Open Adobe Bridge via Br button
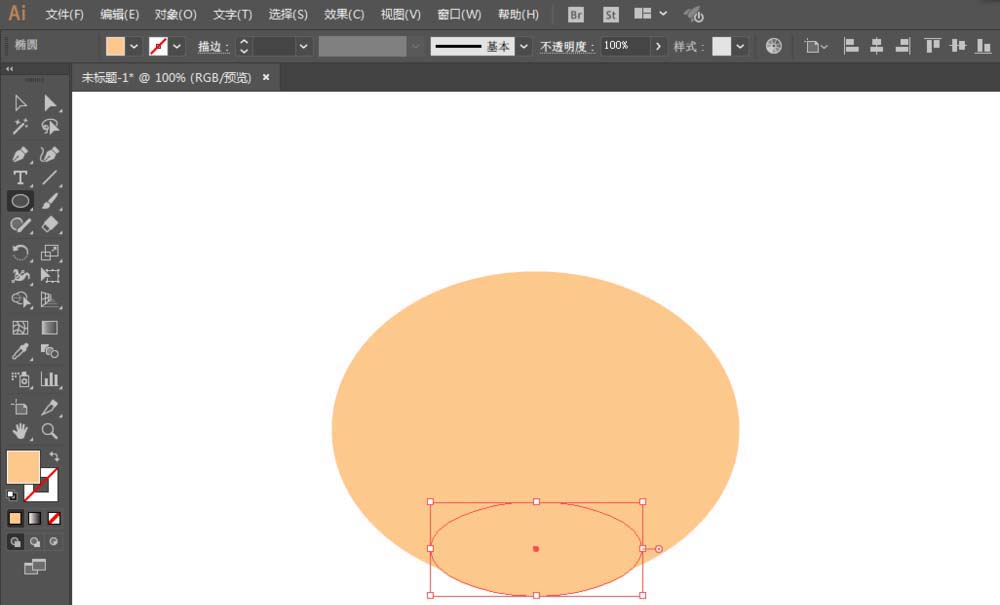Screen dimensions: 1000x605 (x=575, y=15)
